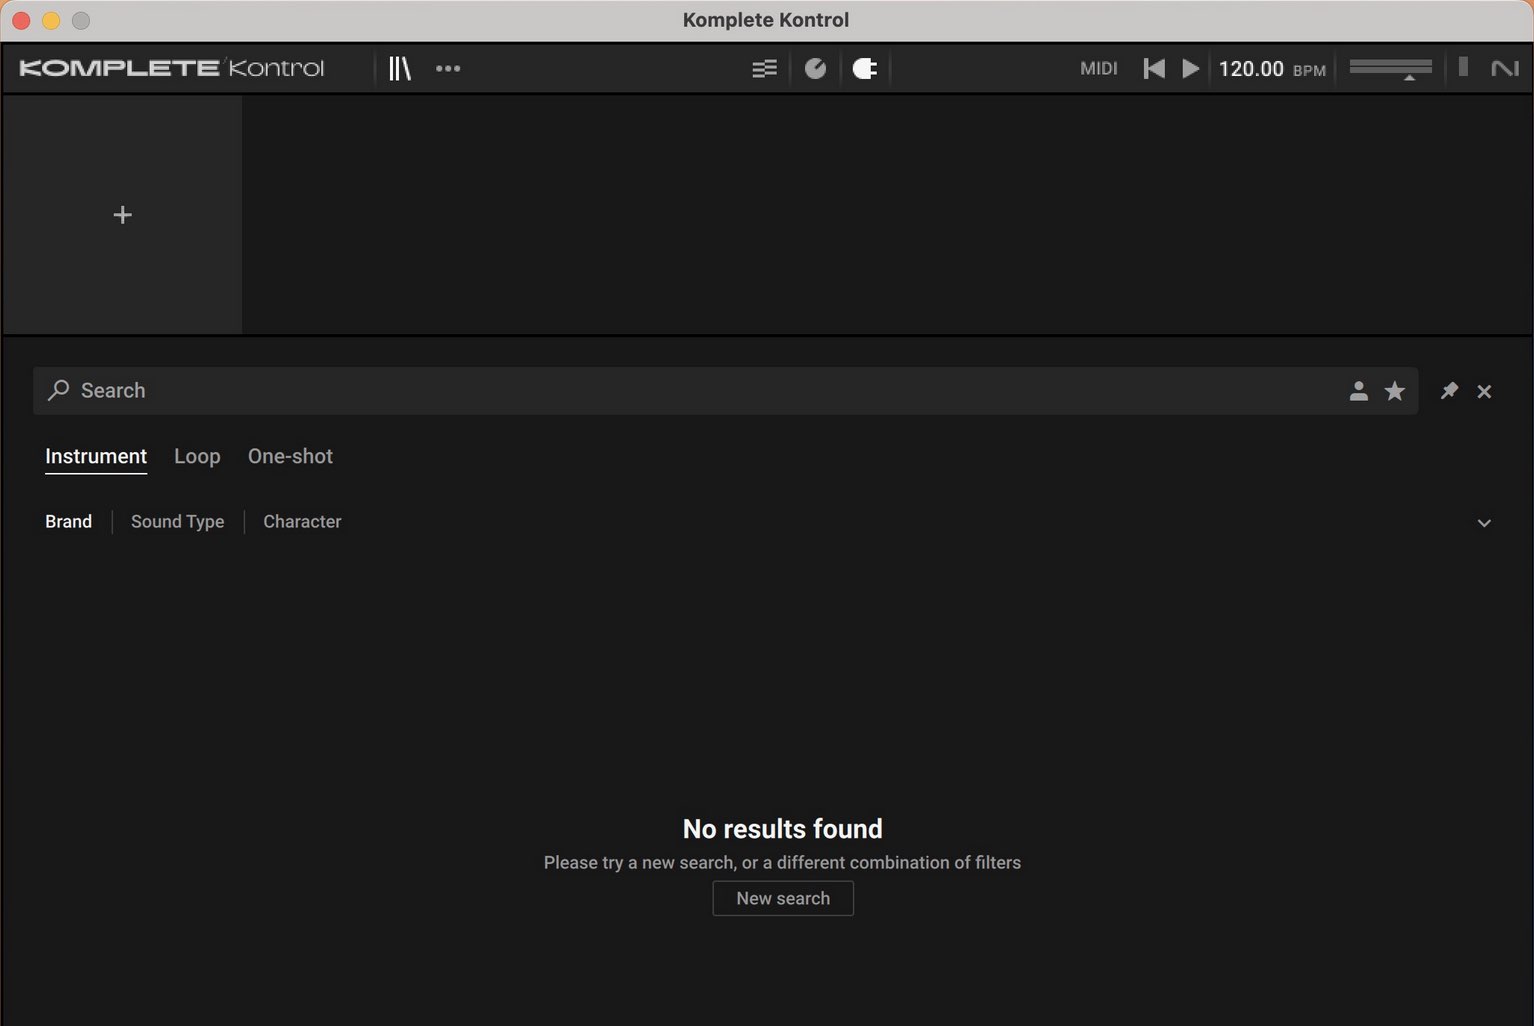Click the MIDI indicator label
Screen dimensions: 1534x1026
tap(1098, 68)
